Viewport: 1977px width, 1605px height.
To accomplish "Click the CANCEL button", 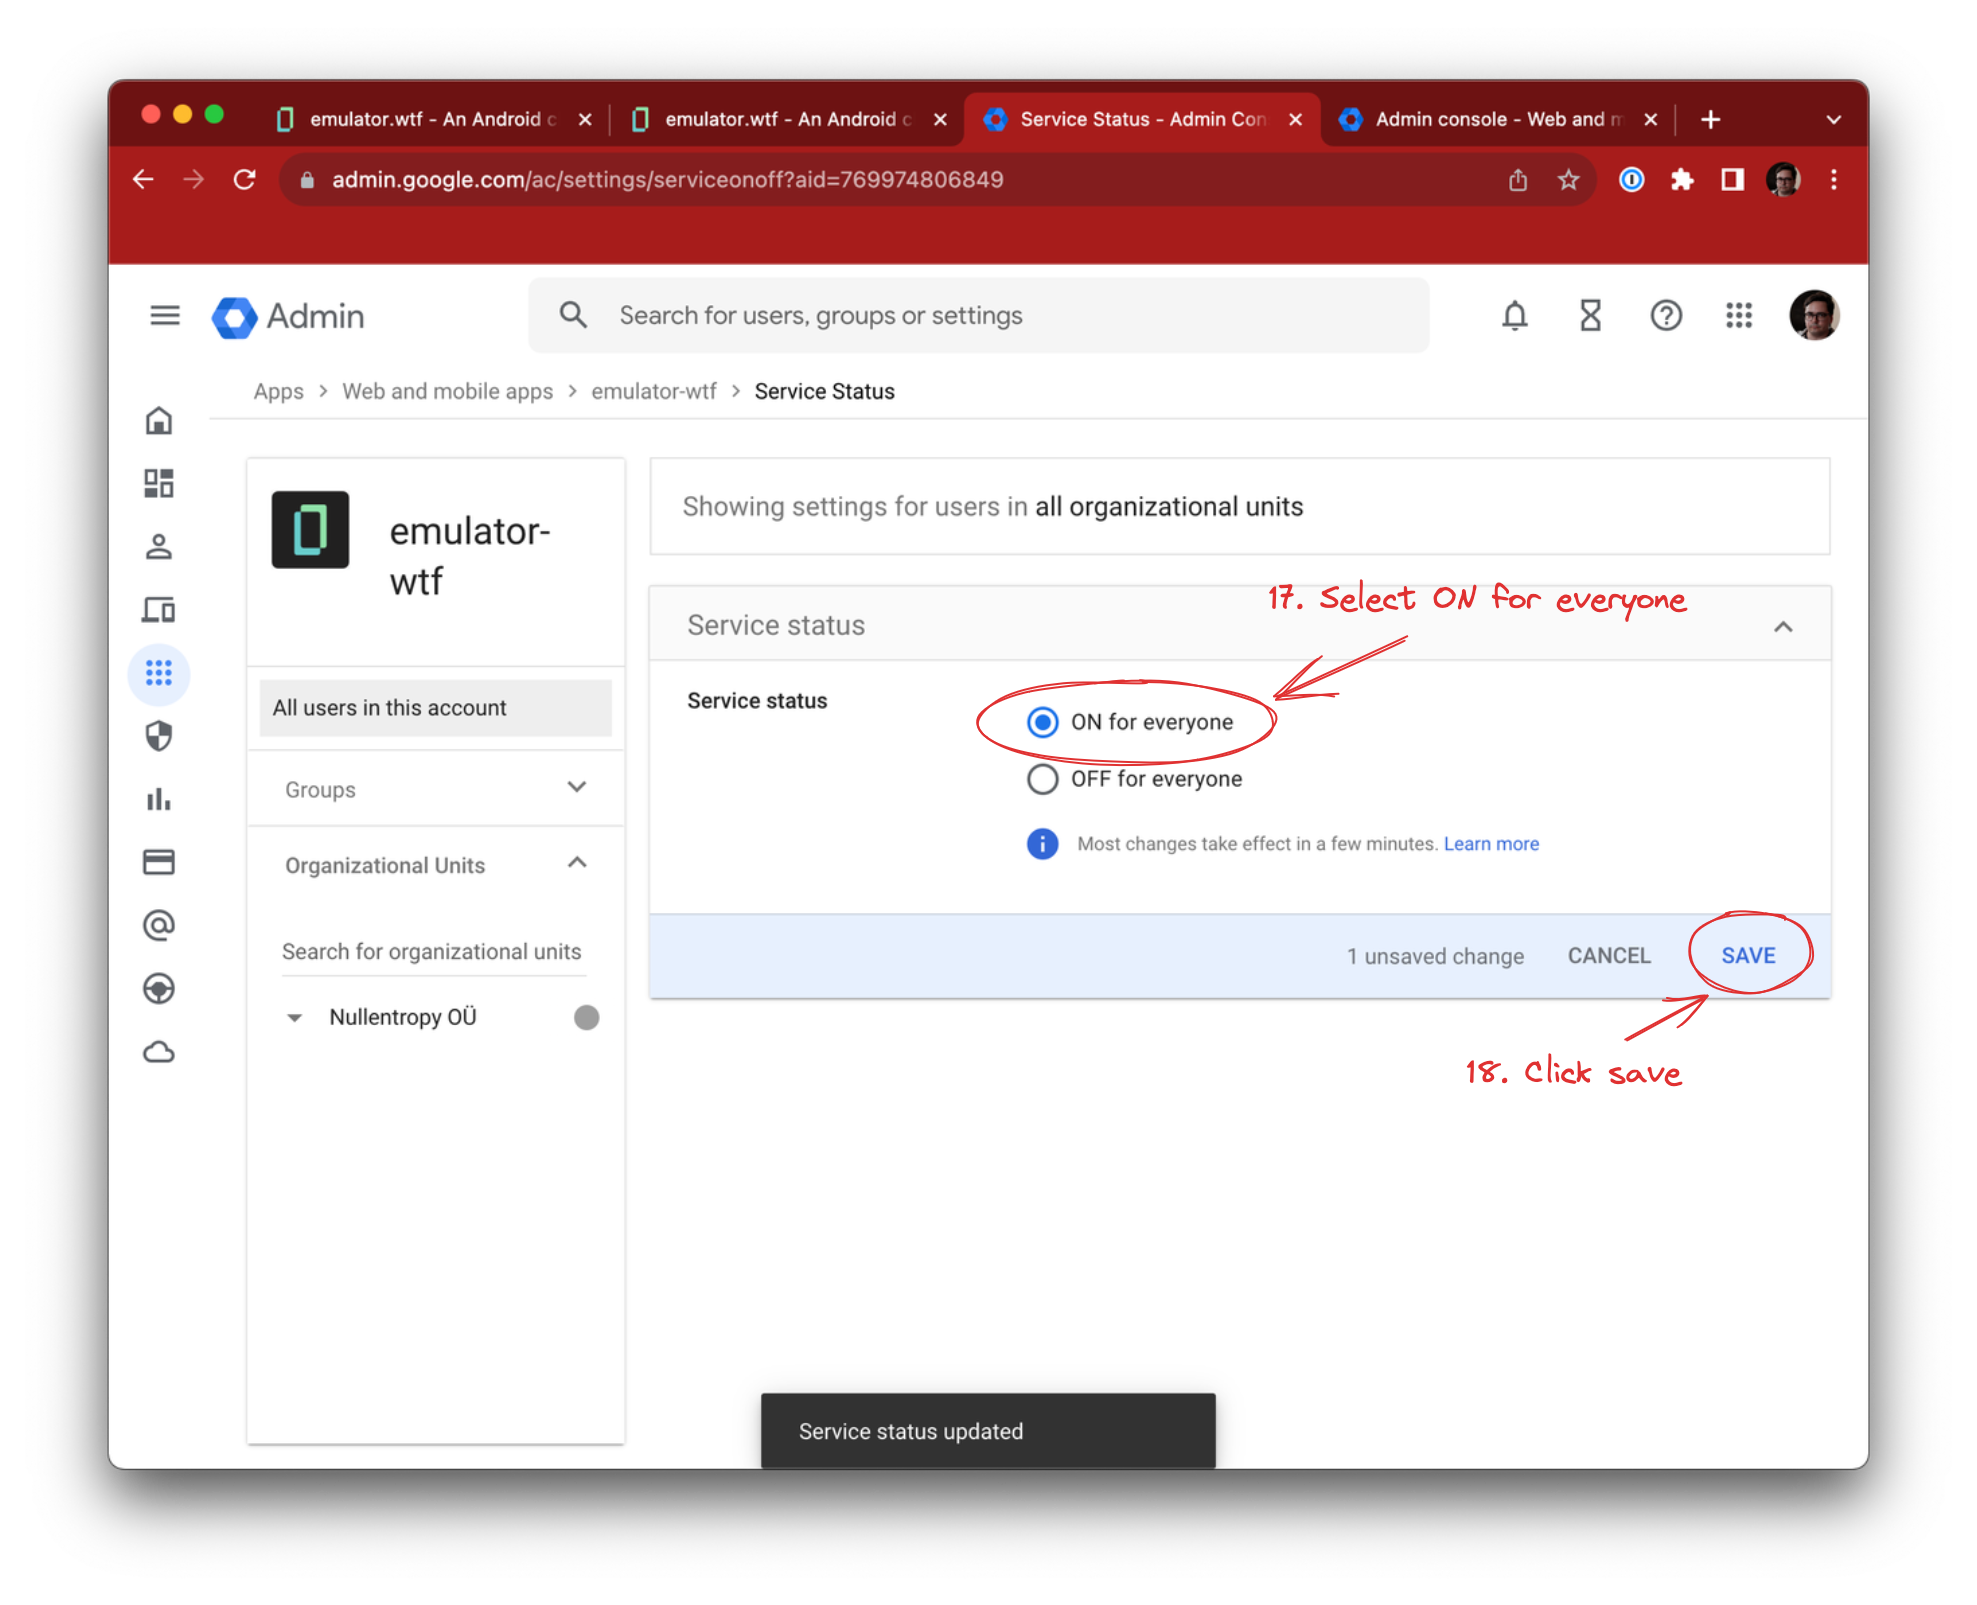I will click(x=1609, y=956).
